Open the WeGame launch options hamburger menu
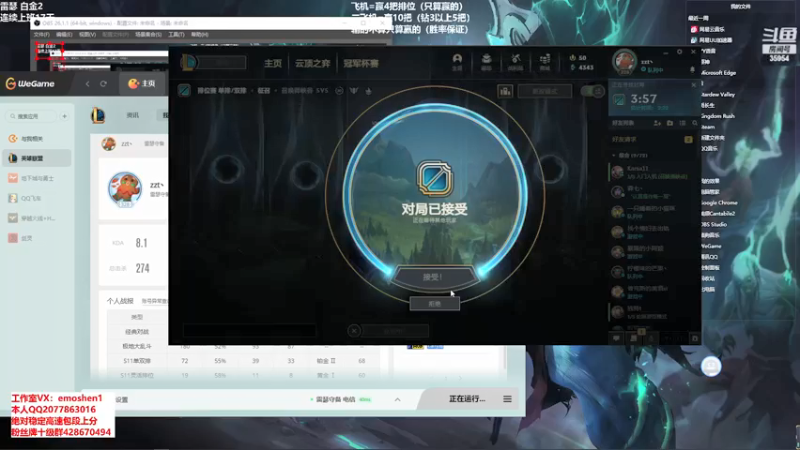The image size is (800, 450). (x=507, y=399)
